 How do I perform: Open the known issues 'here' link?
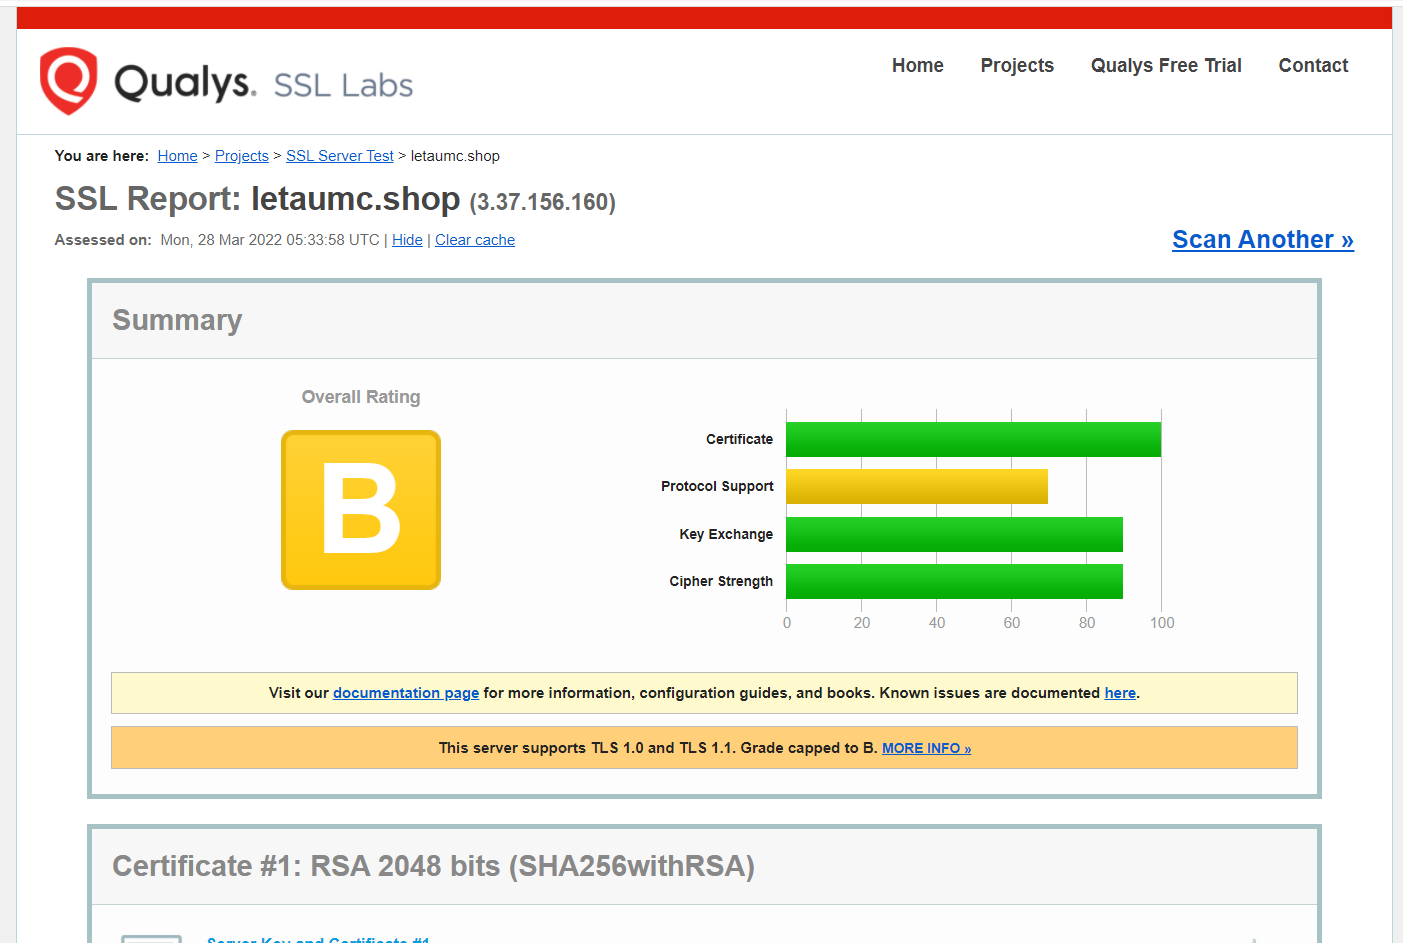tap(1120, 693)
